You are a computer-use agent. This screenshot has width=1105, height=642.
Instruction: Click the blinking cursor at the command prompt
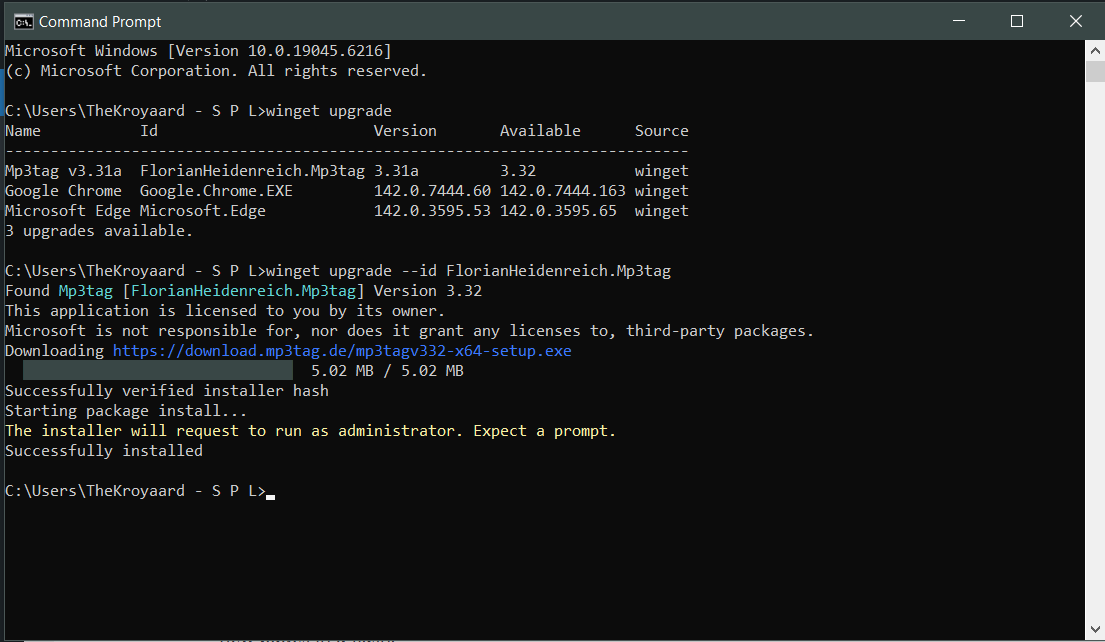pos(271,493)
